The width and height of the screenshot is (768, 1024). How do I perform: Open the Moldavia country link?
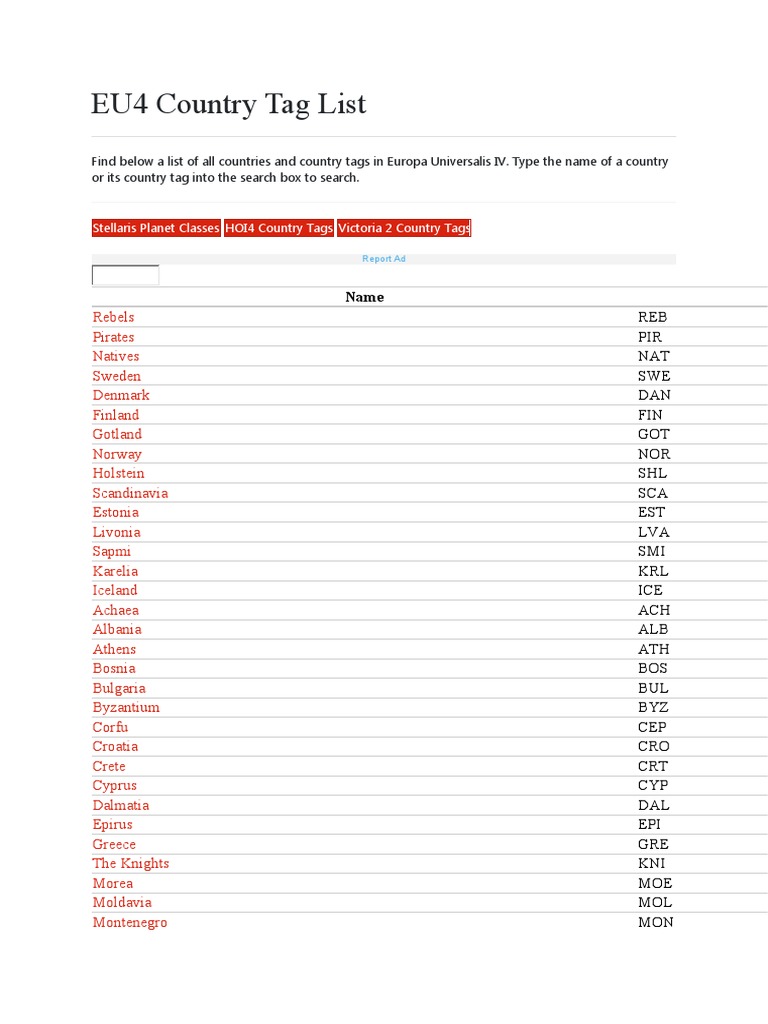click(x=122, y=902)
